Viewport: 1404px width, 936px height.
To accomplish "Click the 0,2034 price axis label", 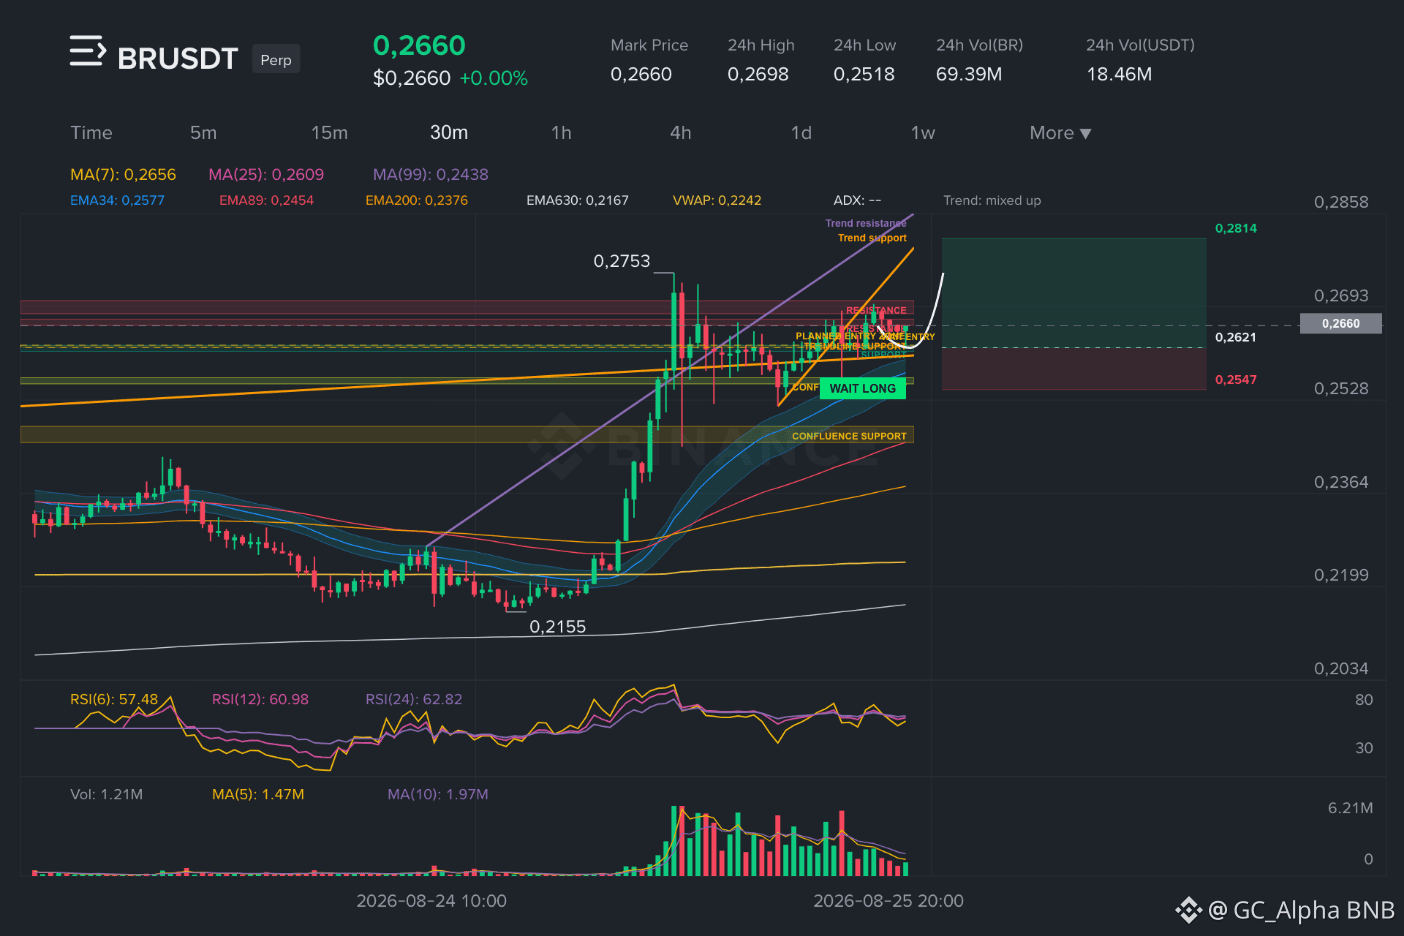I will click(x=1341, y=668).
